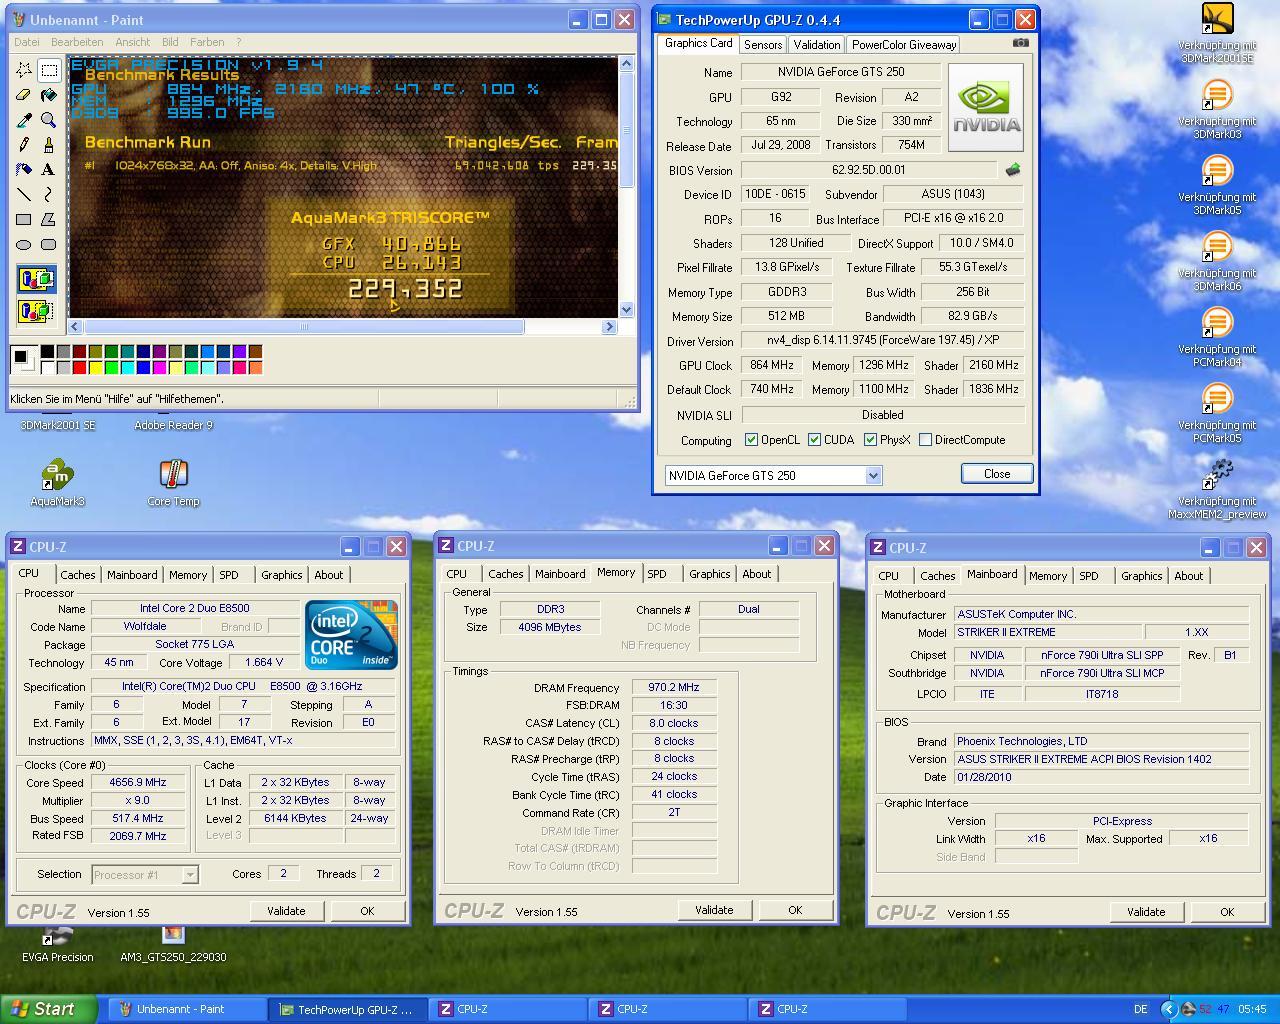
Task: Activate the Magnifier tool in Paint
Action: coord(48,120)
